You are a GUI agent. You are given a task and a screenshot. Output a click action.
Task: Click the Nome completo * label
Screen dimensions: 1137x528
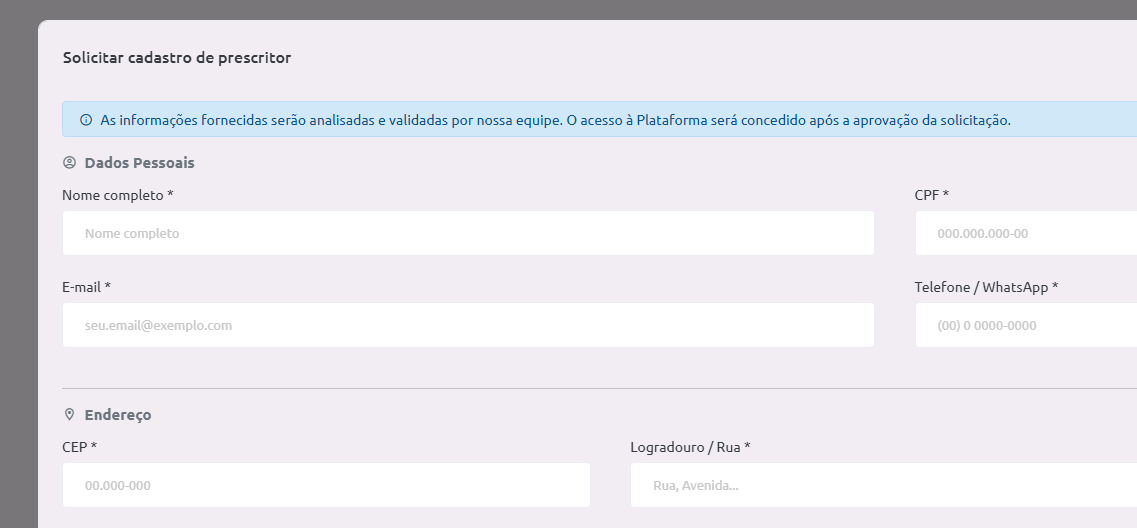[x=118, y=195]
